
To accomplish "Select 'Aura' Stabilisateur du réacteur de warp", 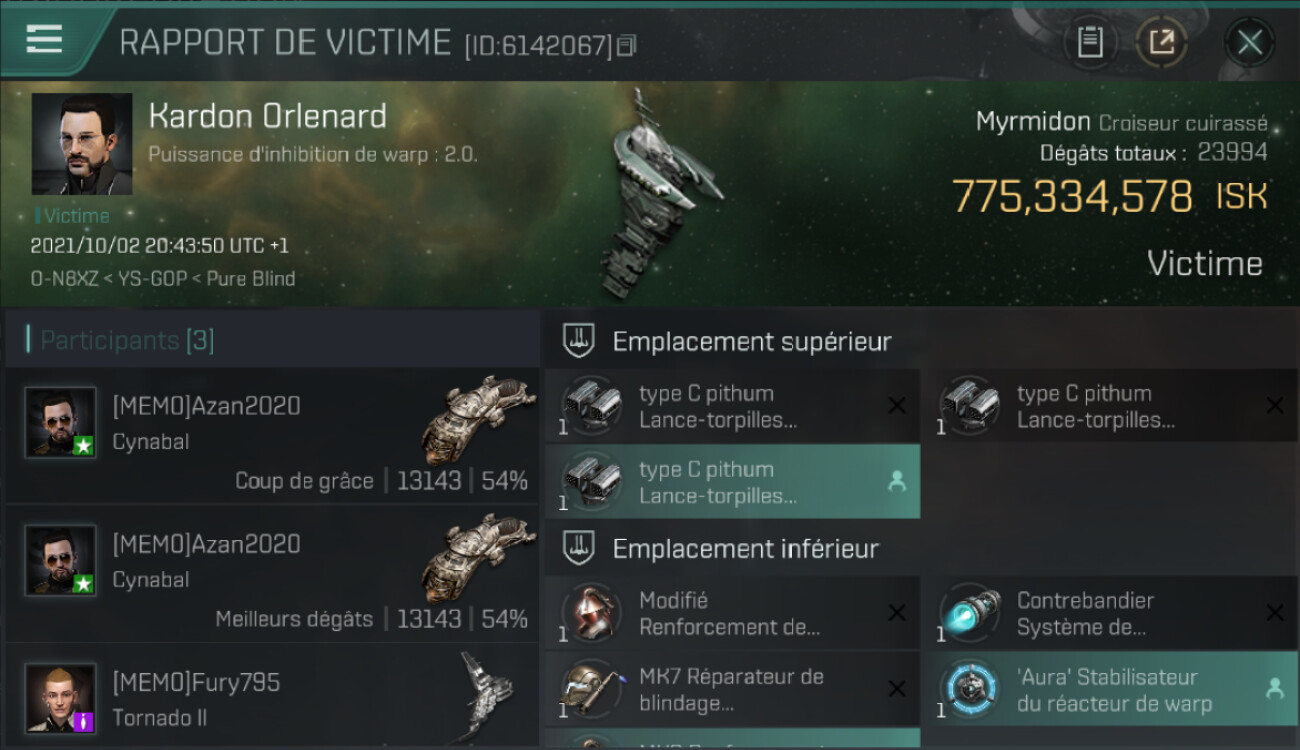I will click(x=1110, y=689).
